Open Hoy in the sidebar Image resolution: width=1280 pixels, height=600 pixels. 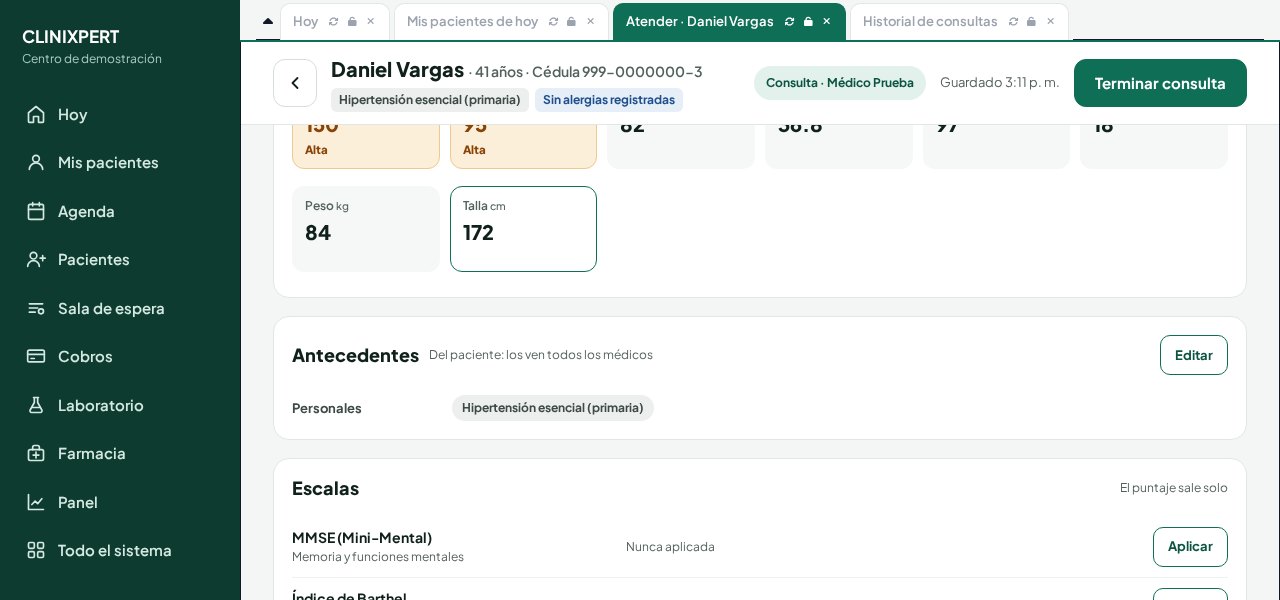(x=120, y=114)
